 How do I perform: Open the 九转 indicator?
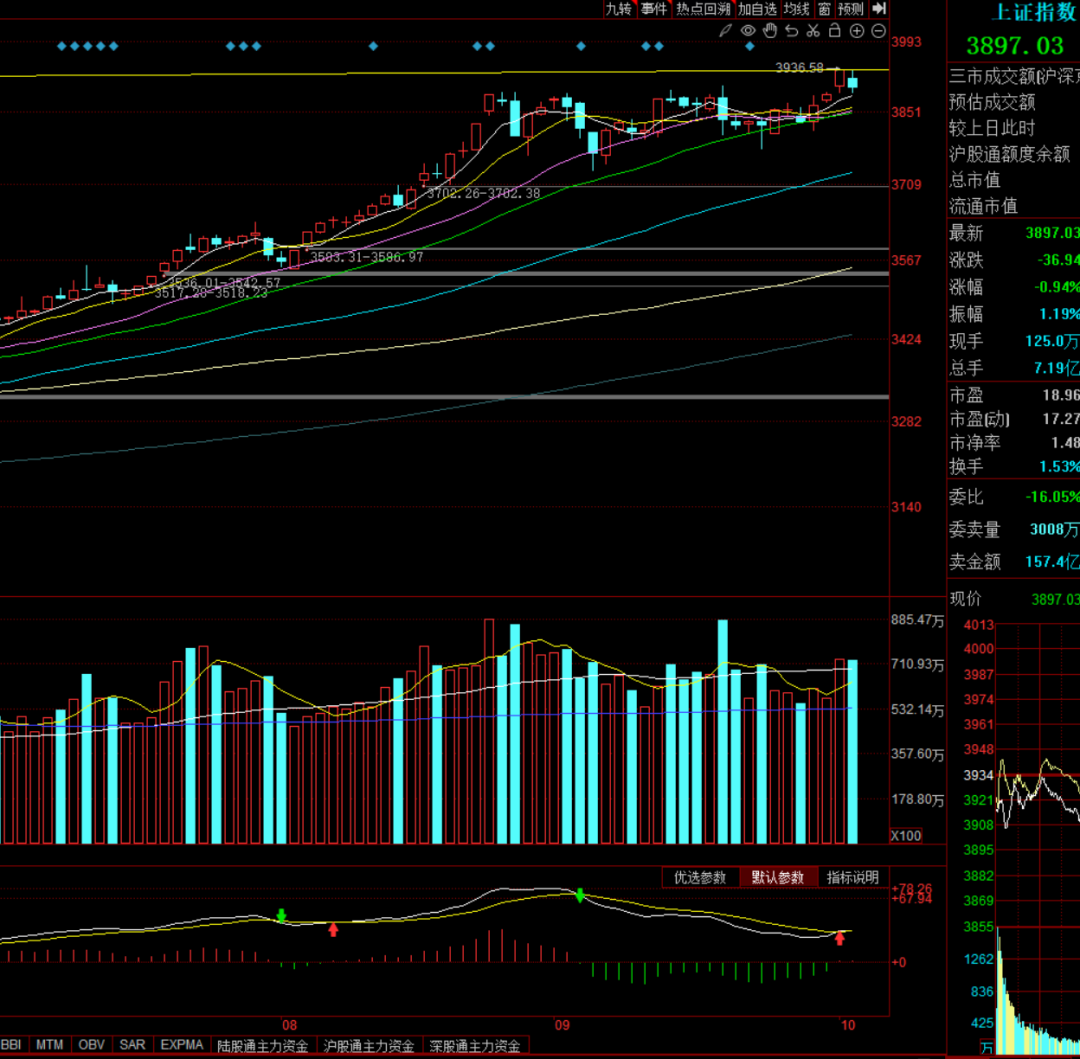pos(619,9)
